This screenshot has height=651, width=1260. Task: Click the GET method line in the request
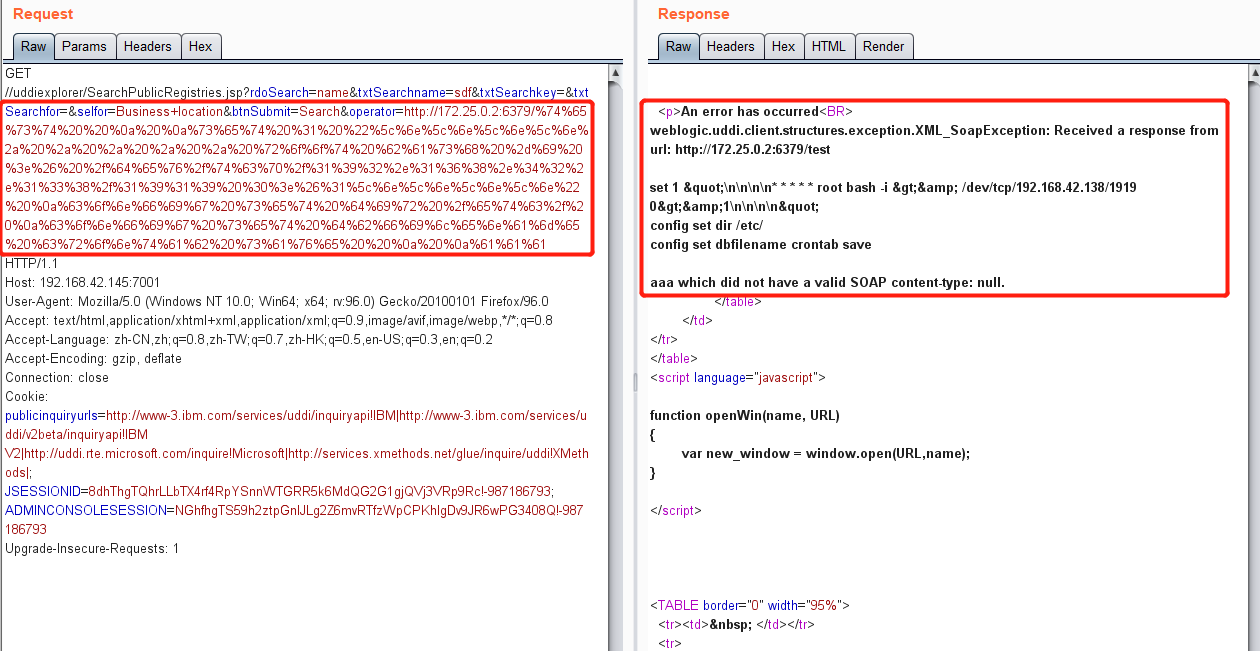[x=18, y=74]
